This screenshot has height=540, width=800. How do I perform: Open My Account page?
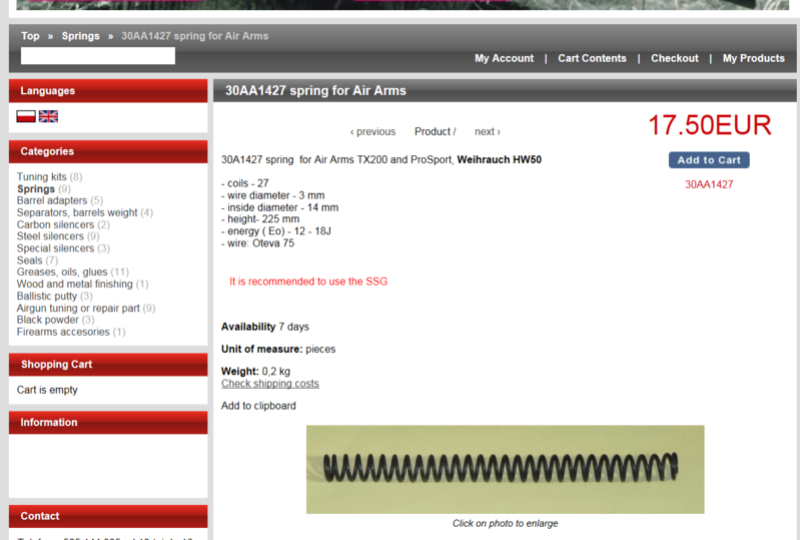click(x=504, y=58)
